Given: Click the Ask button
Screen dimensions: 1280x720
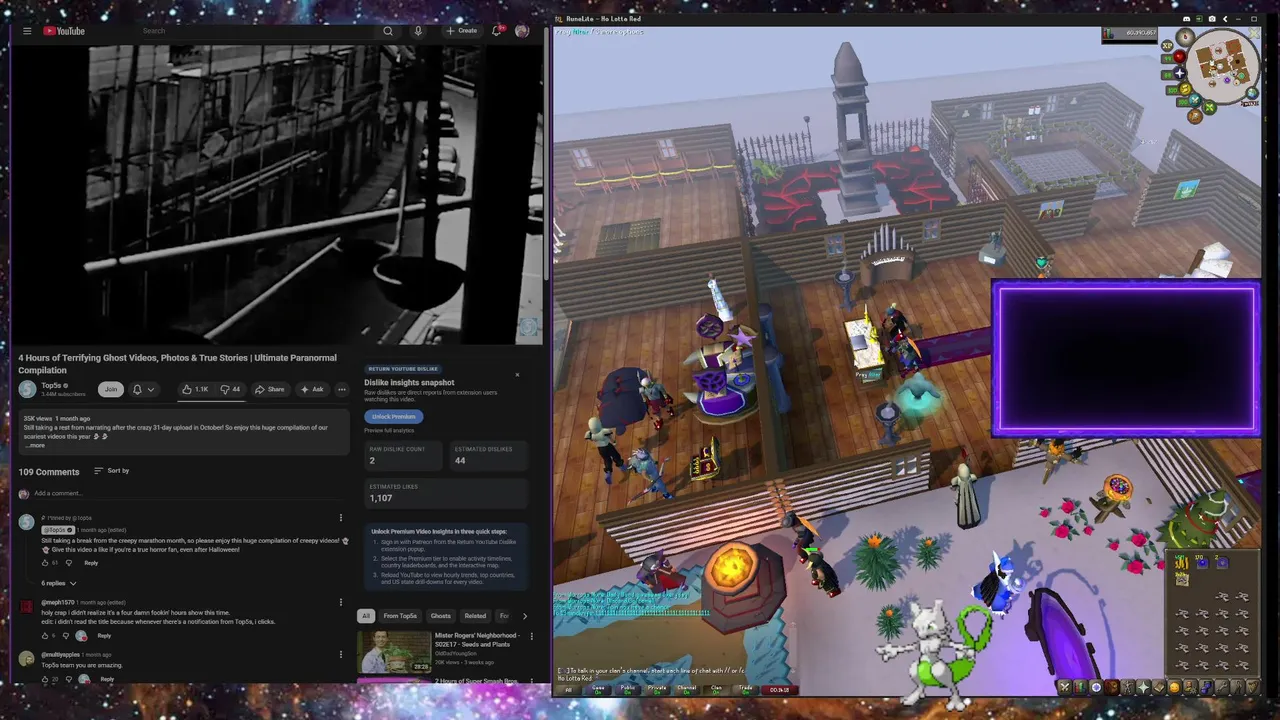Looking at the screenshot, I should (312, 389).
